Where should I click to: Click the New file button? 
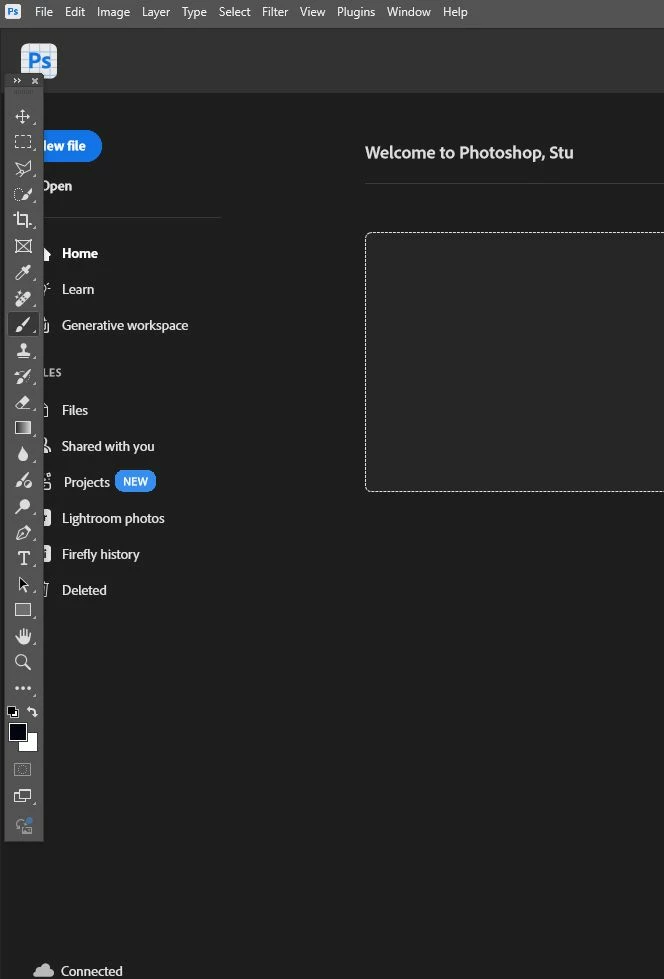(x=71, y=146)
